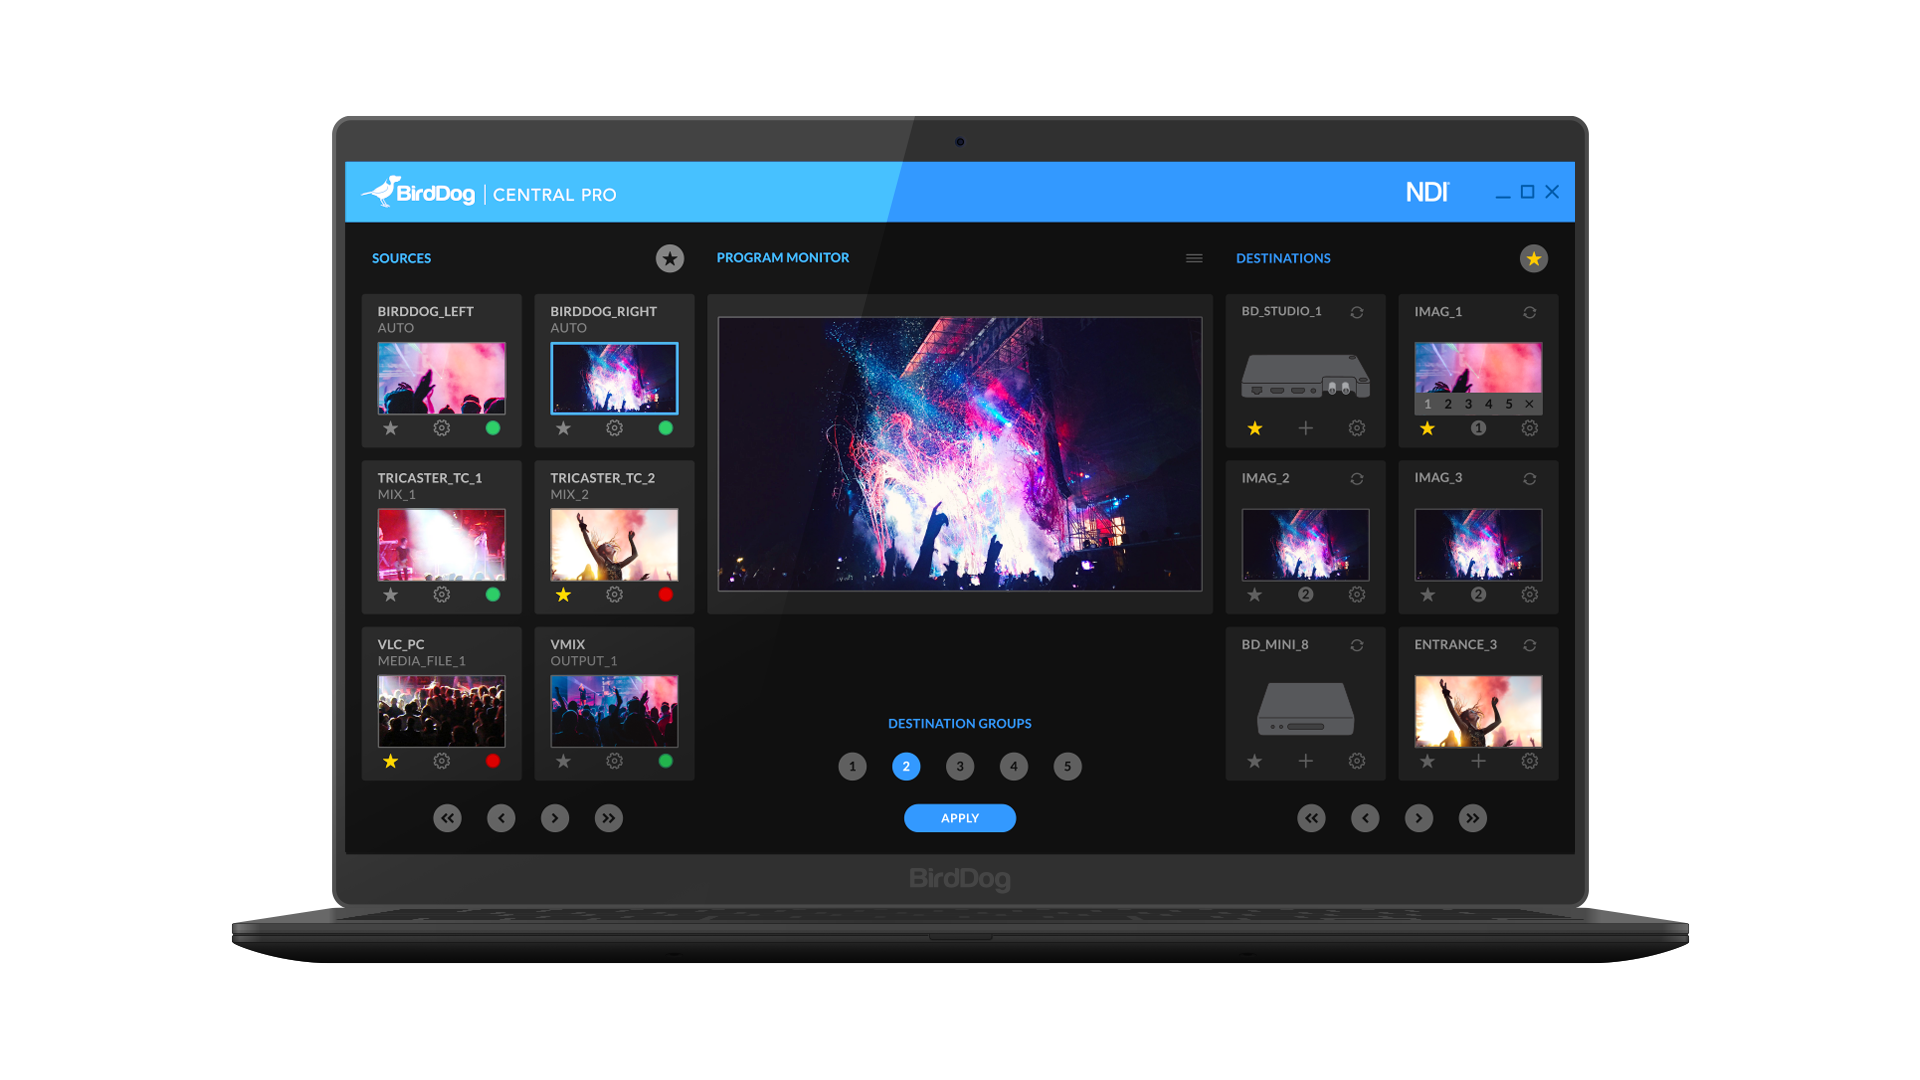Screen dimensions: 1920x1080
Task: Favorite the BIRDDOG_LEFT source
Action: [x=391, y=428]
